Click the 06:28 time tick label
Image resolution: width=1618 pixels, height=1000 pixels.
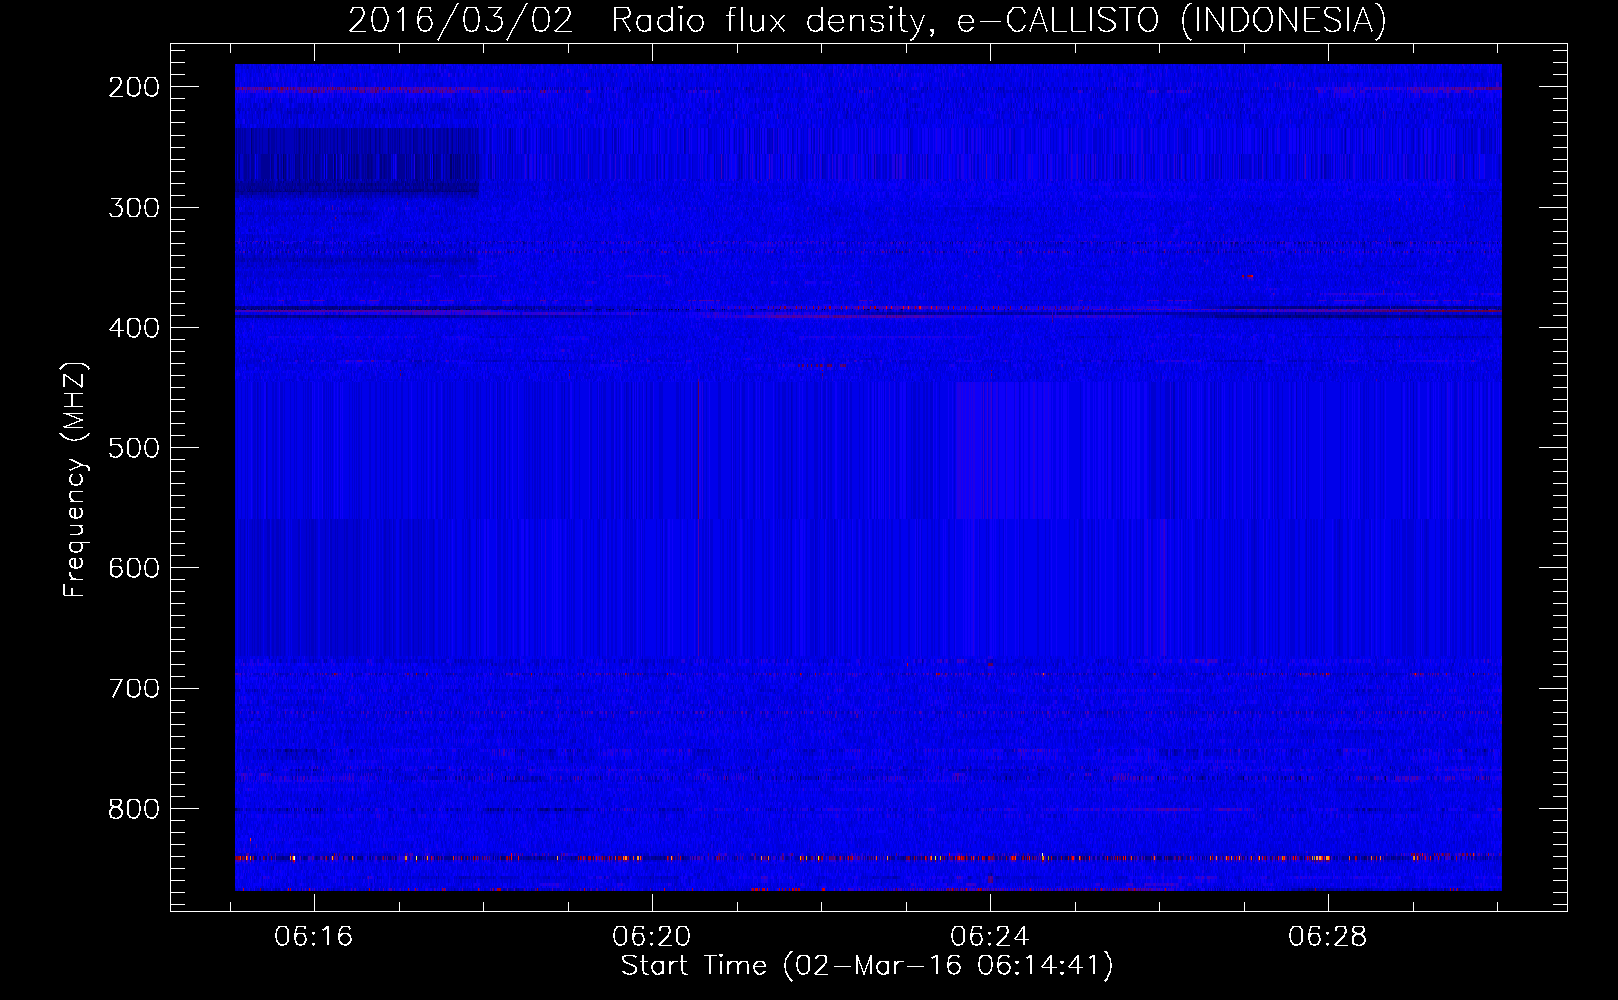coord(1328,937)
